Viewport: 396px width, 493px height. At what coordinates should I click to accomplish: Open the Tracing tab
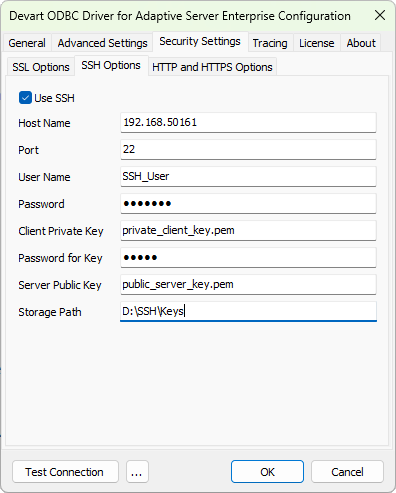[x=270, y=43]
